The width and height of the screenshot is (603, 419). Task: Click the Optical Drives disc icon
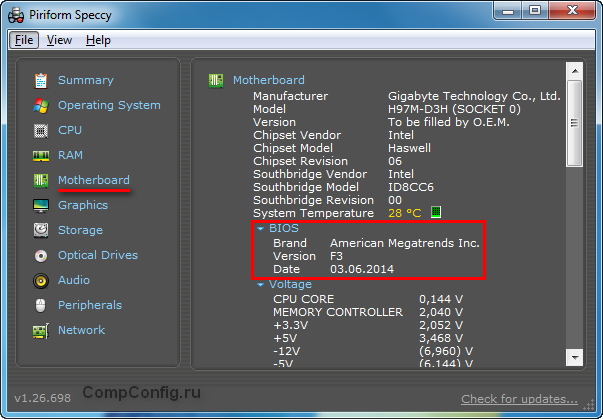click(41, 256)
